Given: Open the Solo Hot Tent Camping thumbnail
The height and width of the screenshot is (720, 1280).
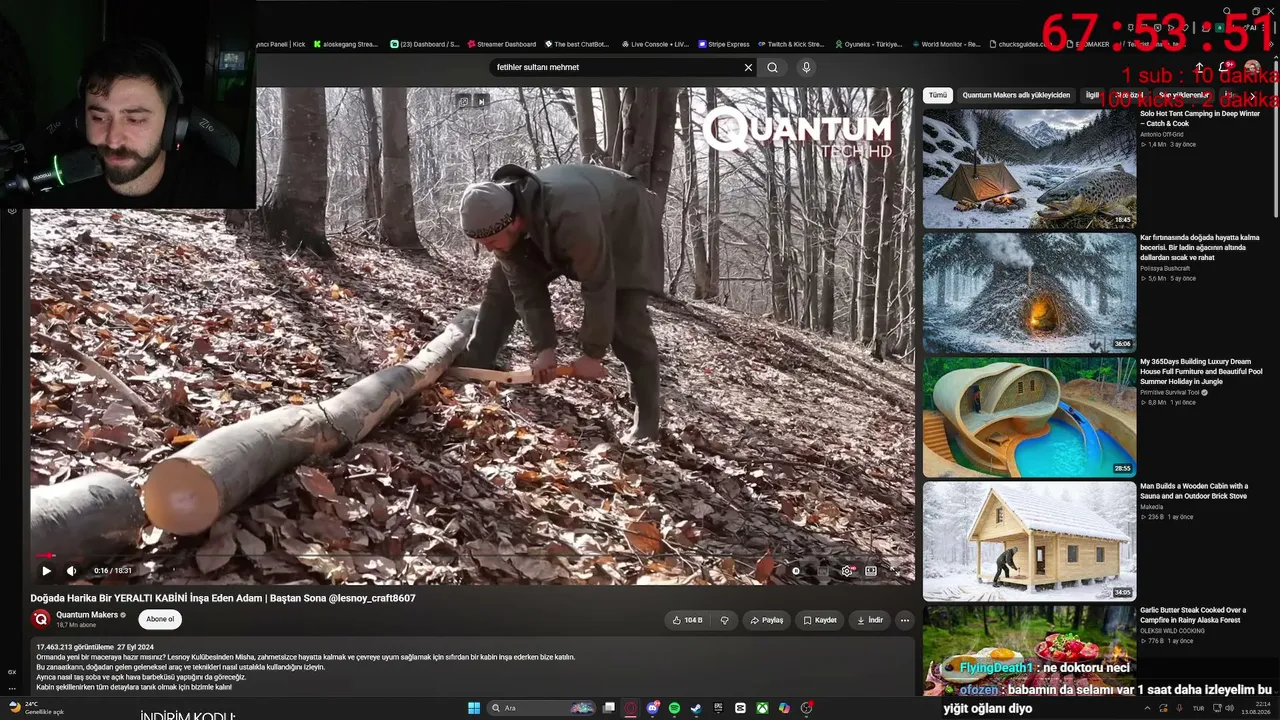Looking at the screenshot, I should click(1029, 168).
